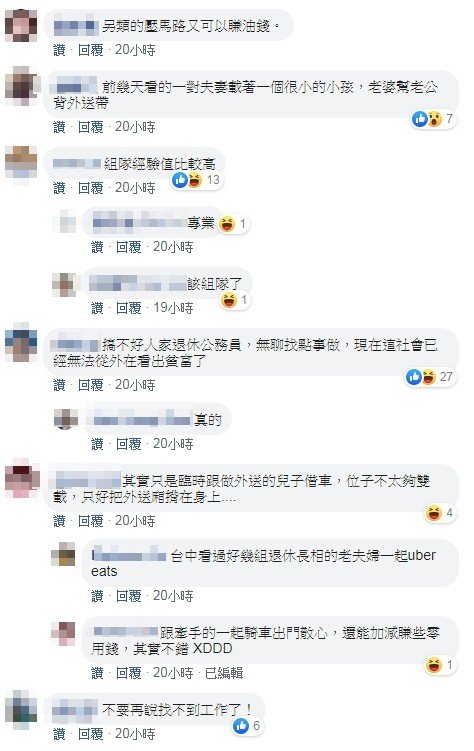474x751 pixels.
Task: Open reactions with count 7 on couple comment
Action: 433,119
